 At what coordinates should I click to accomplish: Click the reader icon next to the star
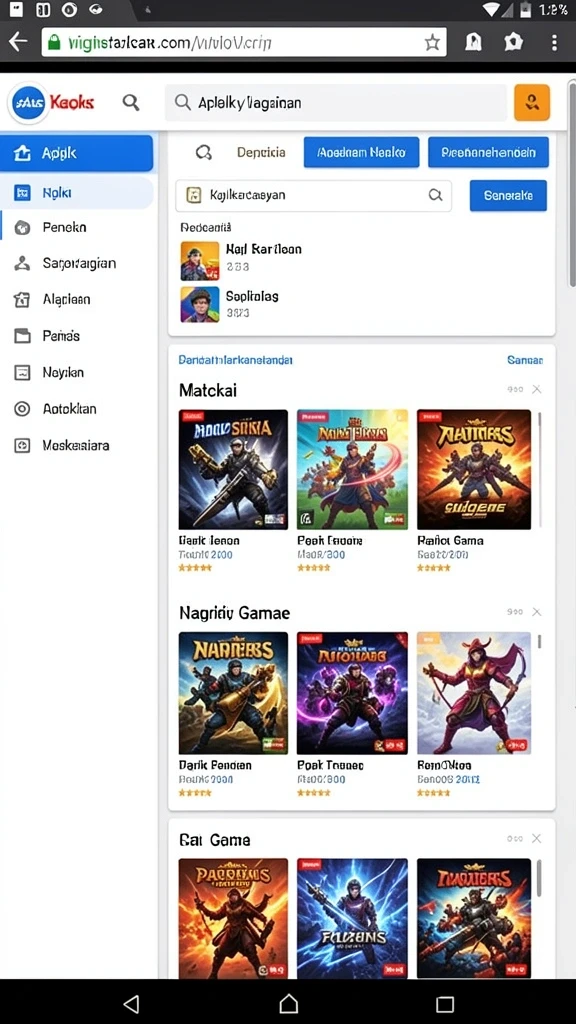click(x=473, y=42)
